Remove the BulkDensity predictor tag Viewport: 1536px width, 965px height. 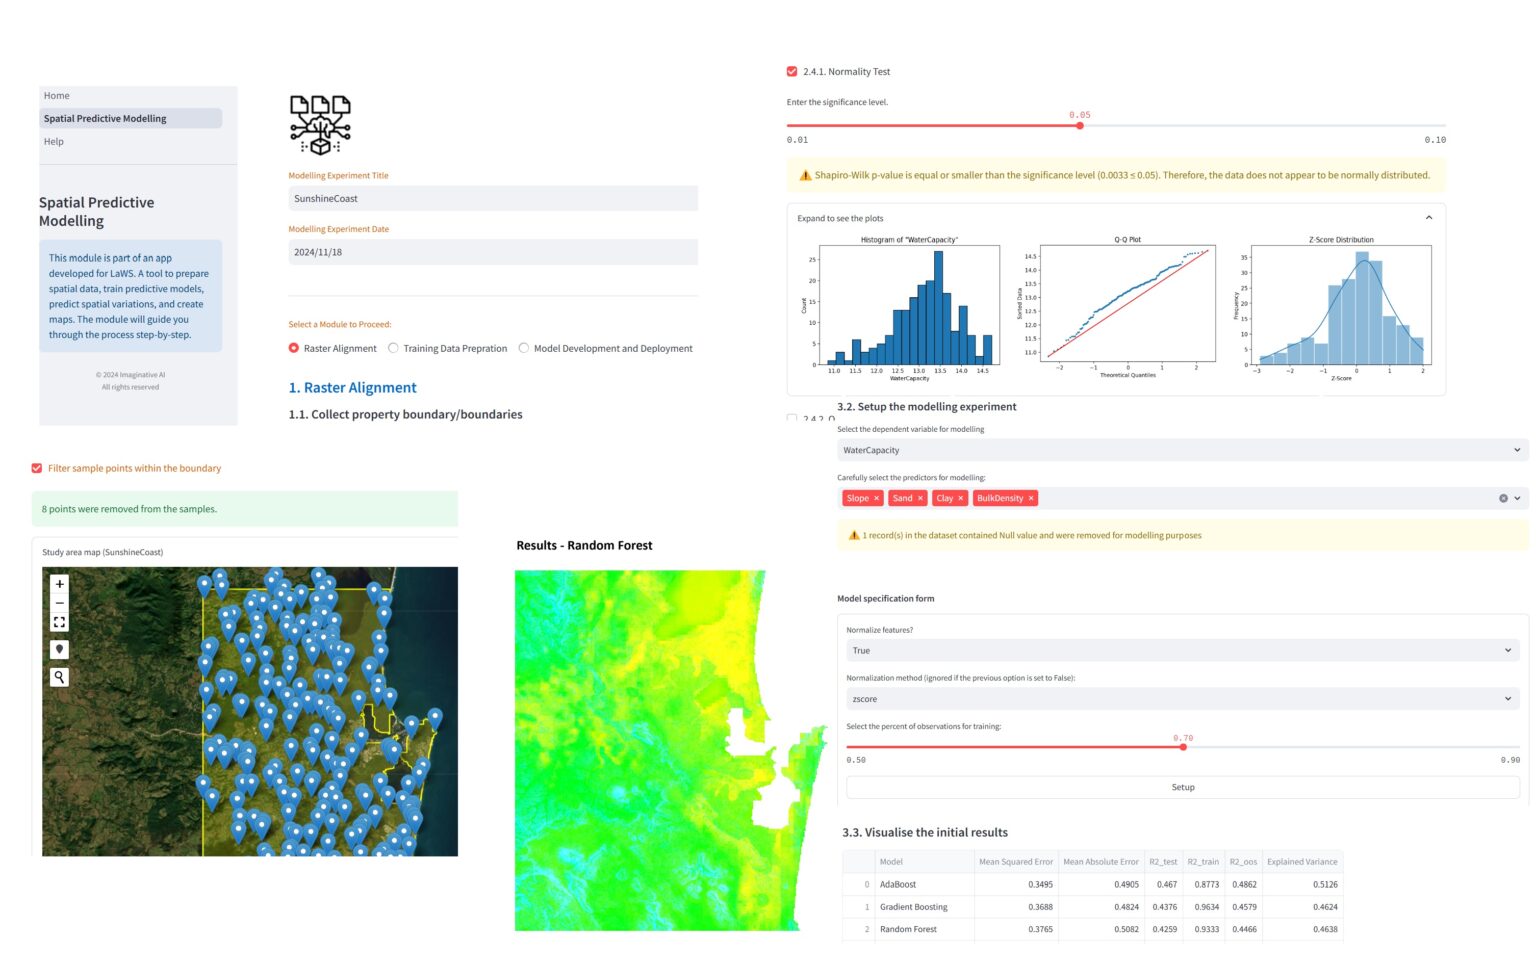[1031, 498]
